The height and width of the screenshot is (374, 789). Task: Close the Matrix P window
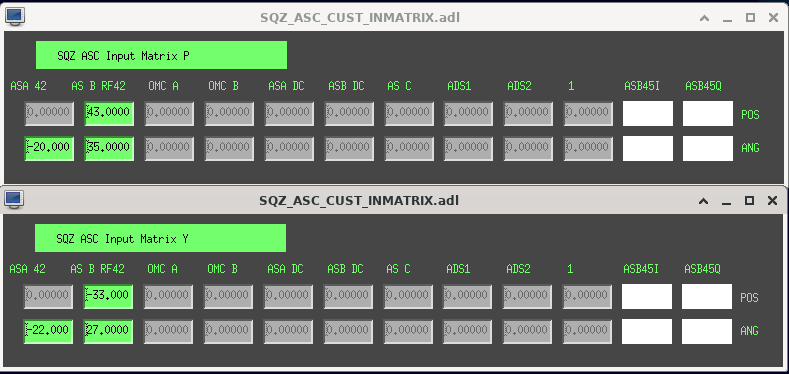[773, 18]
